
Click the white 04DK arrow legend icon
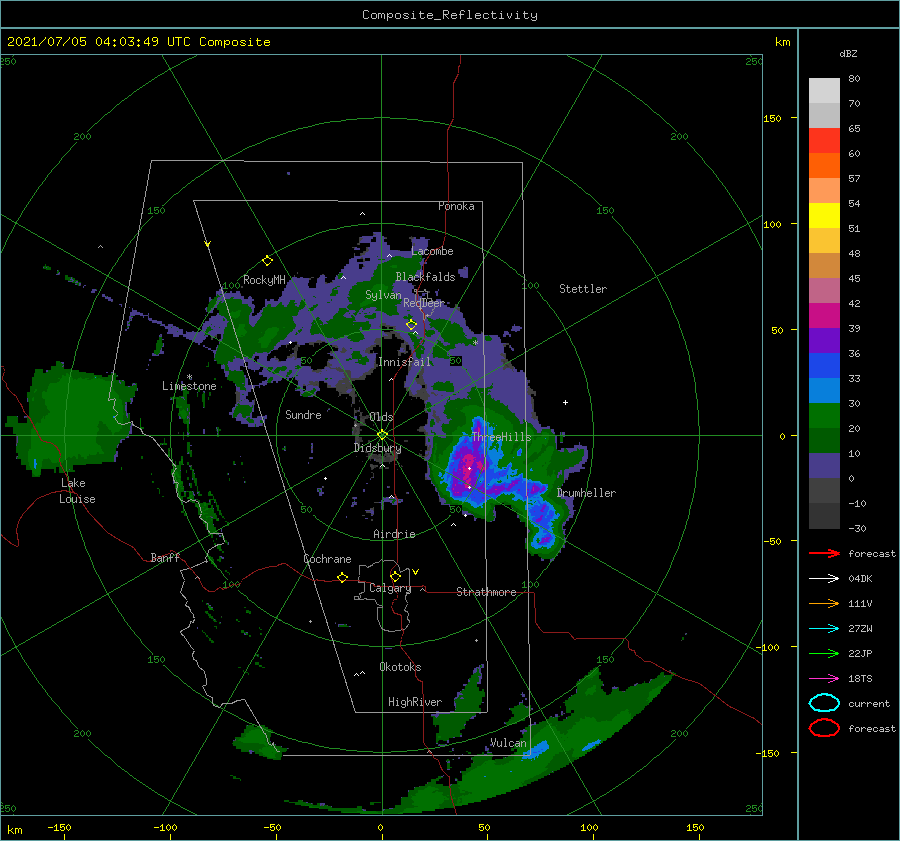(824, 579)
